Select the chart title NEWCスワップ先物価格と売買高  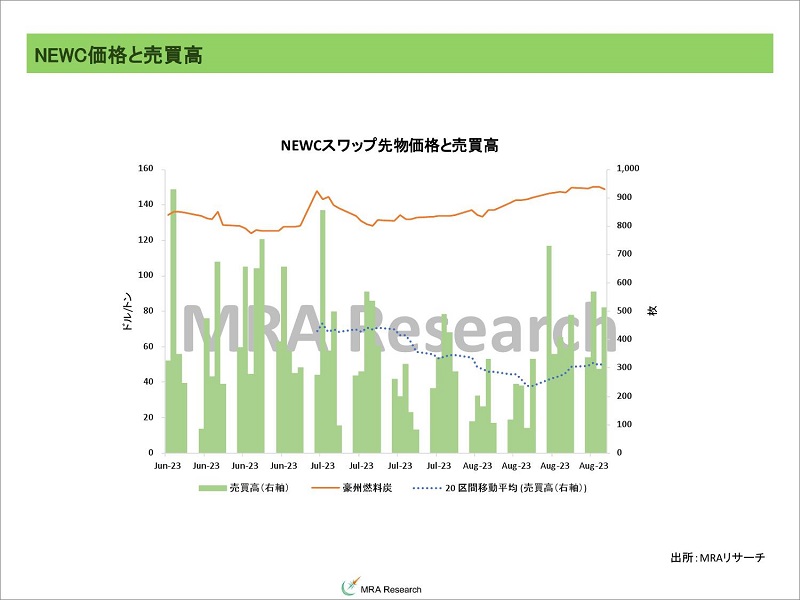tap(392, 144)
